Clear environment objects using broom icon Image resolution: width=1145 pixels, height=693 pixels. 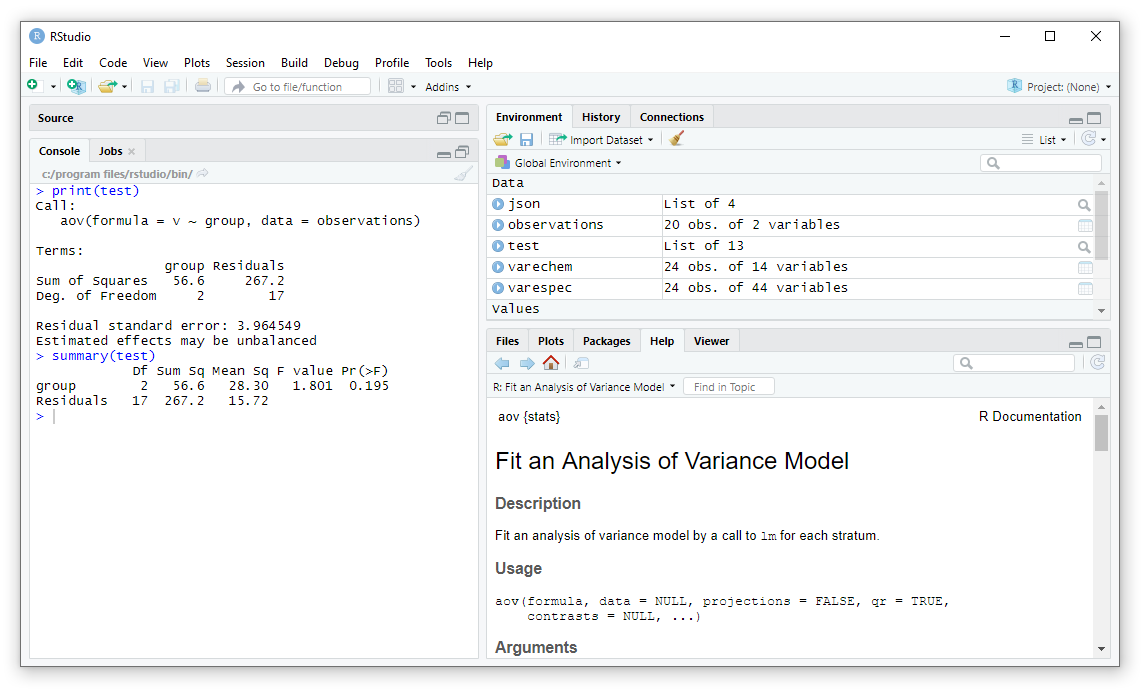[x=677, y=140]
